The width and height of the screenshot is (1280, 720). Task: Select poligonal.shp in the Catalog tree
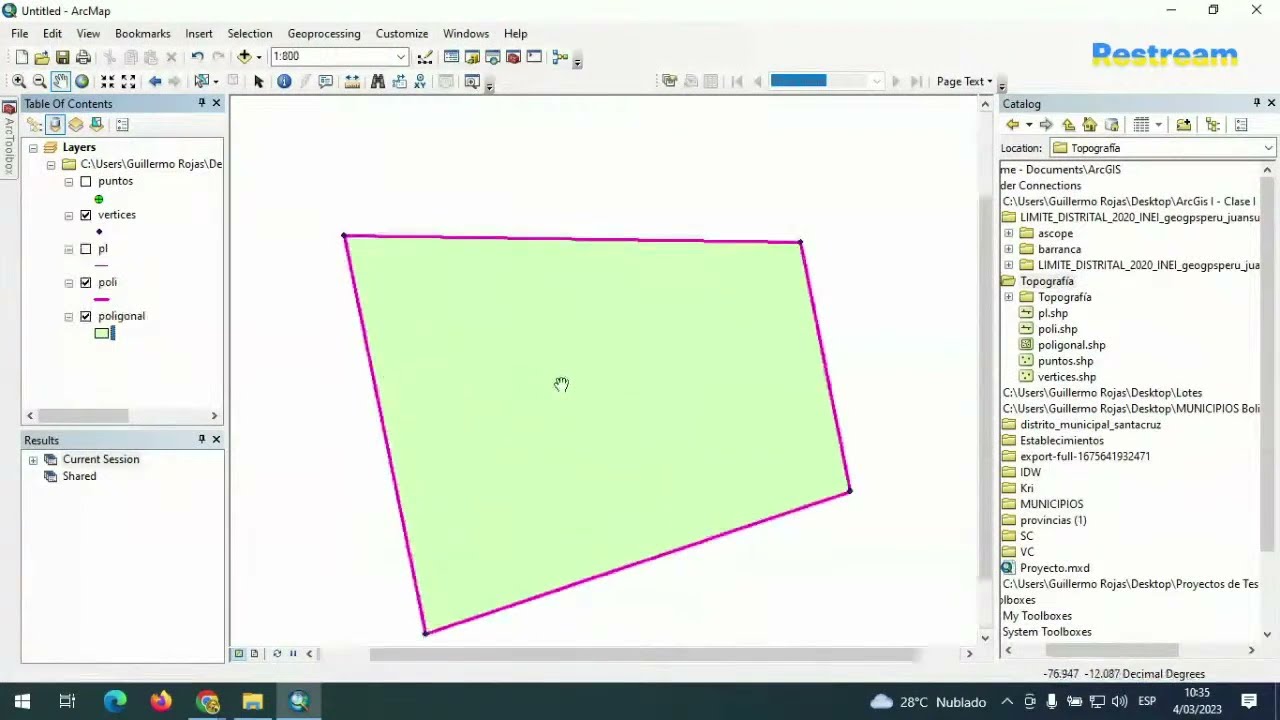pyautogui.click(x=1071, y=345)
